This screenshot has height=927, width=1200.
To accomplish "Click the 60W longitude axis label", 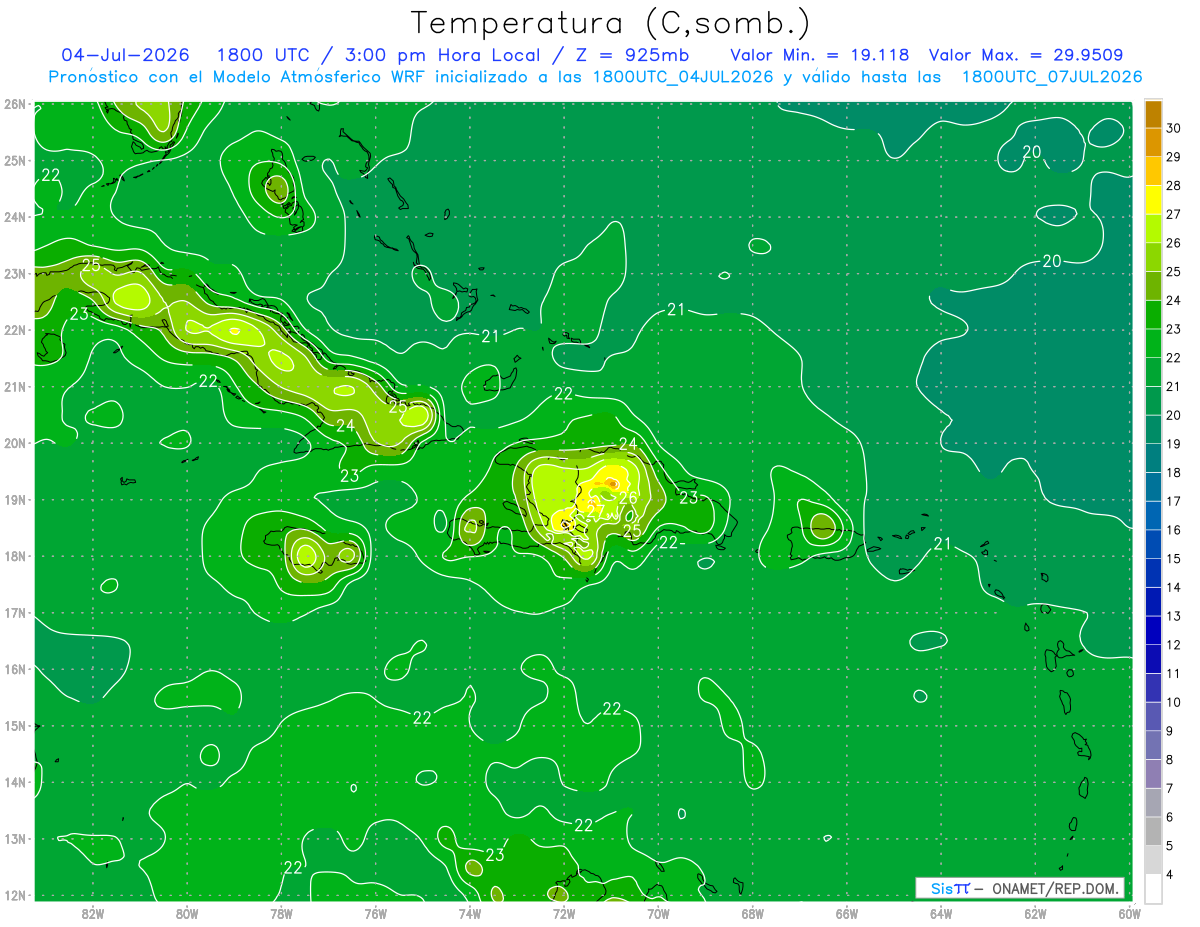I will pos(1130,913).
